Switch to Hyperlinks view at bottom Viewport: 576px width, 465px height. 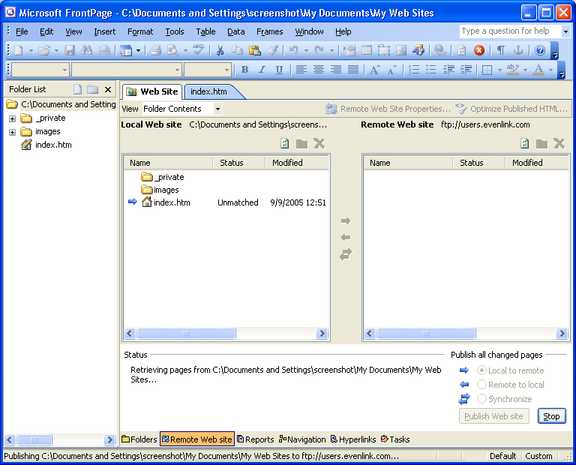point(353,439)
